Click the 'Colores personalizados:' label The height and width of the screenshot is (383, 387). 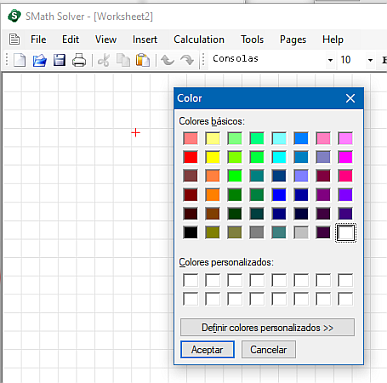pyautogui.click(x=226, y=262)
